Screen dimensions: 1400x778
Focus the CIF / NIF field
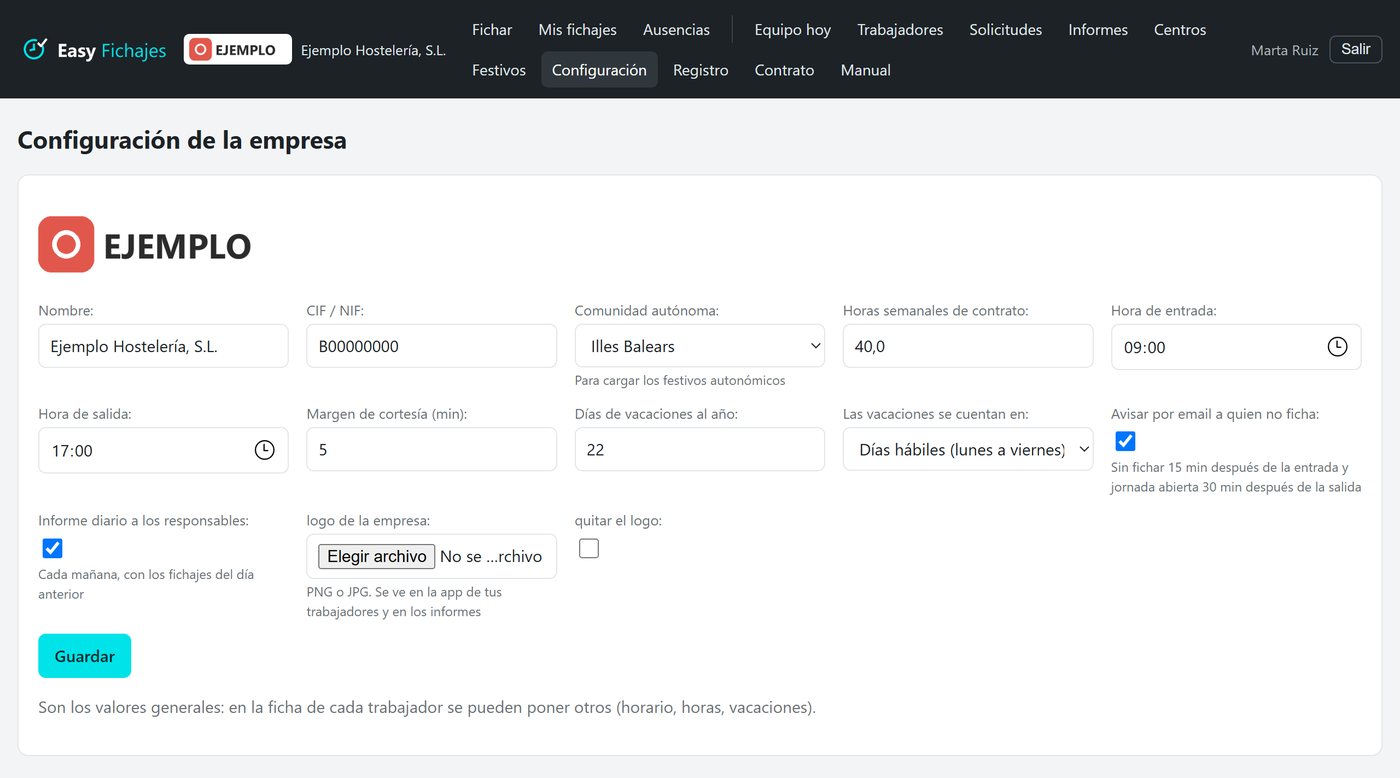point(431,346)
